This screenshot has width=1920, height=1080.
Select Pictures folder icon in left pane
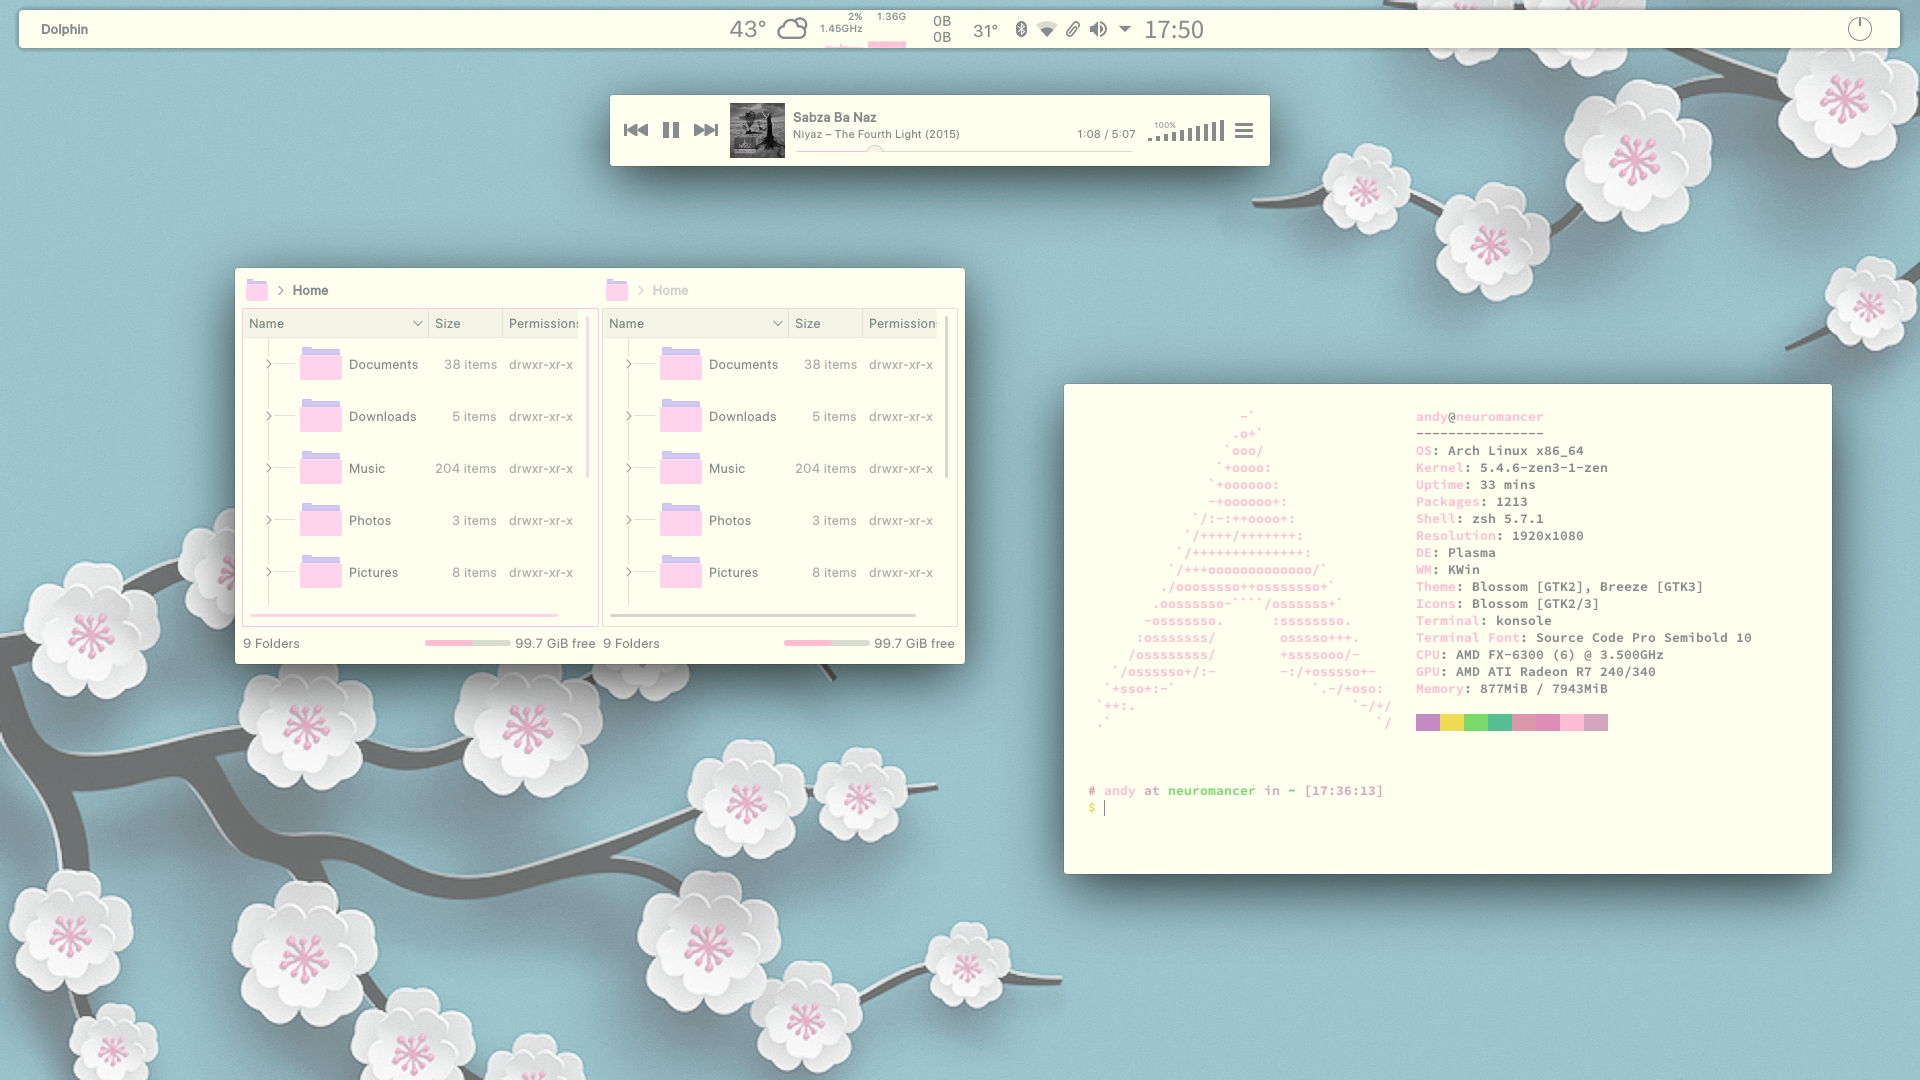click(x=321, y=572)
